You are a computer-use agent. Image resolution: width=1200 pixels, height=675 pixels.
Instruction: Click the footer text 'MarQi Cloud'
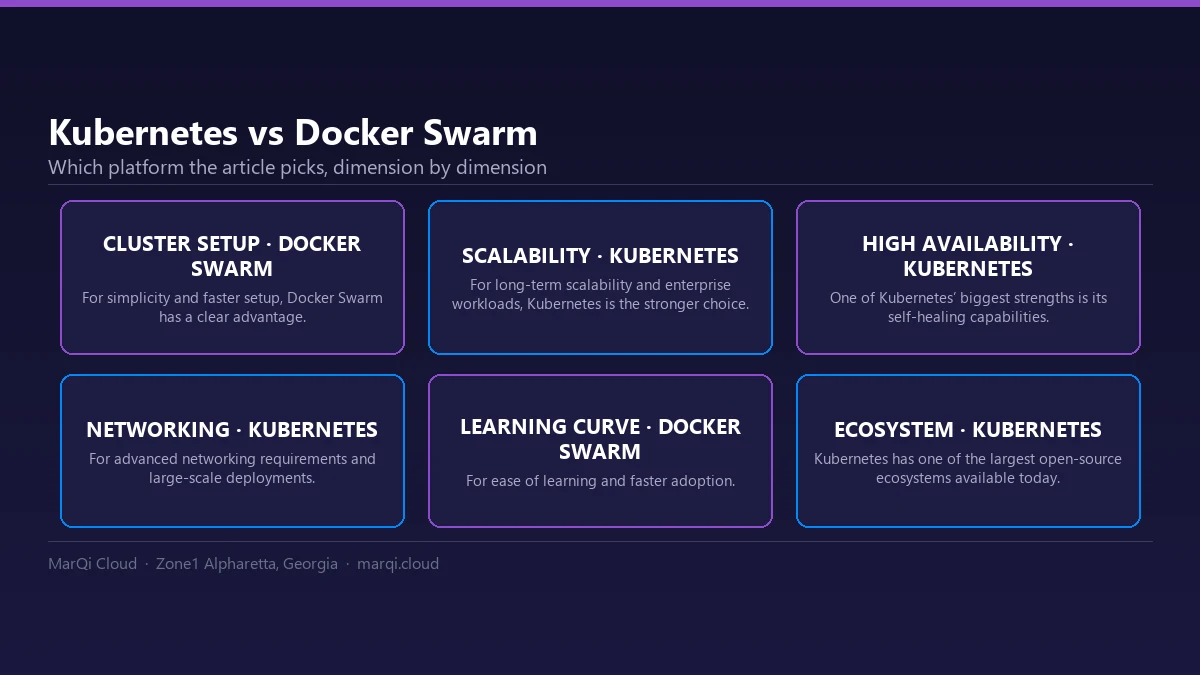(x=92, y=564)
